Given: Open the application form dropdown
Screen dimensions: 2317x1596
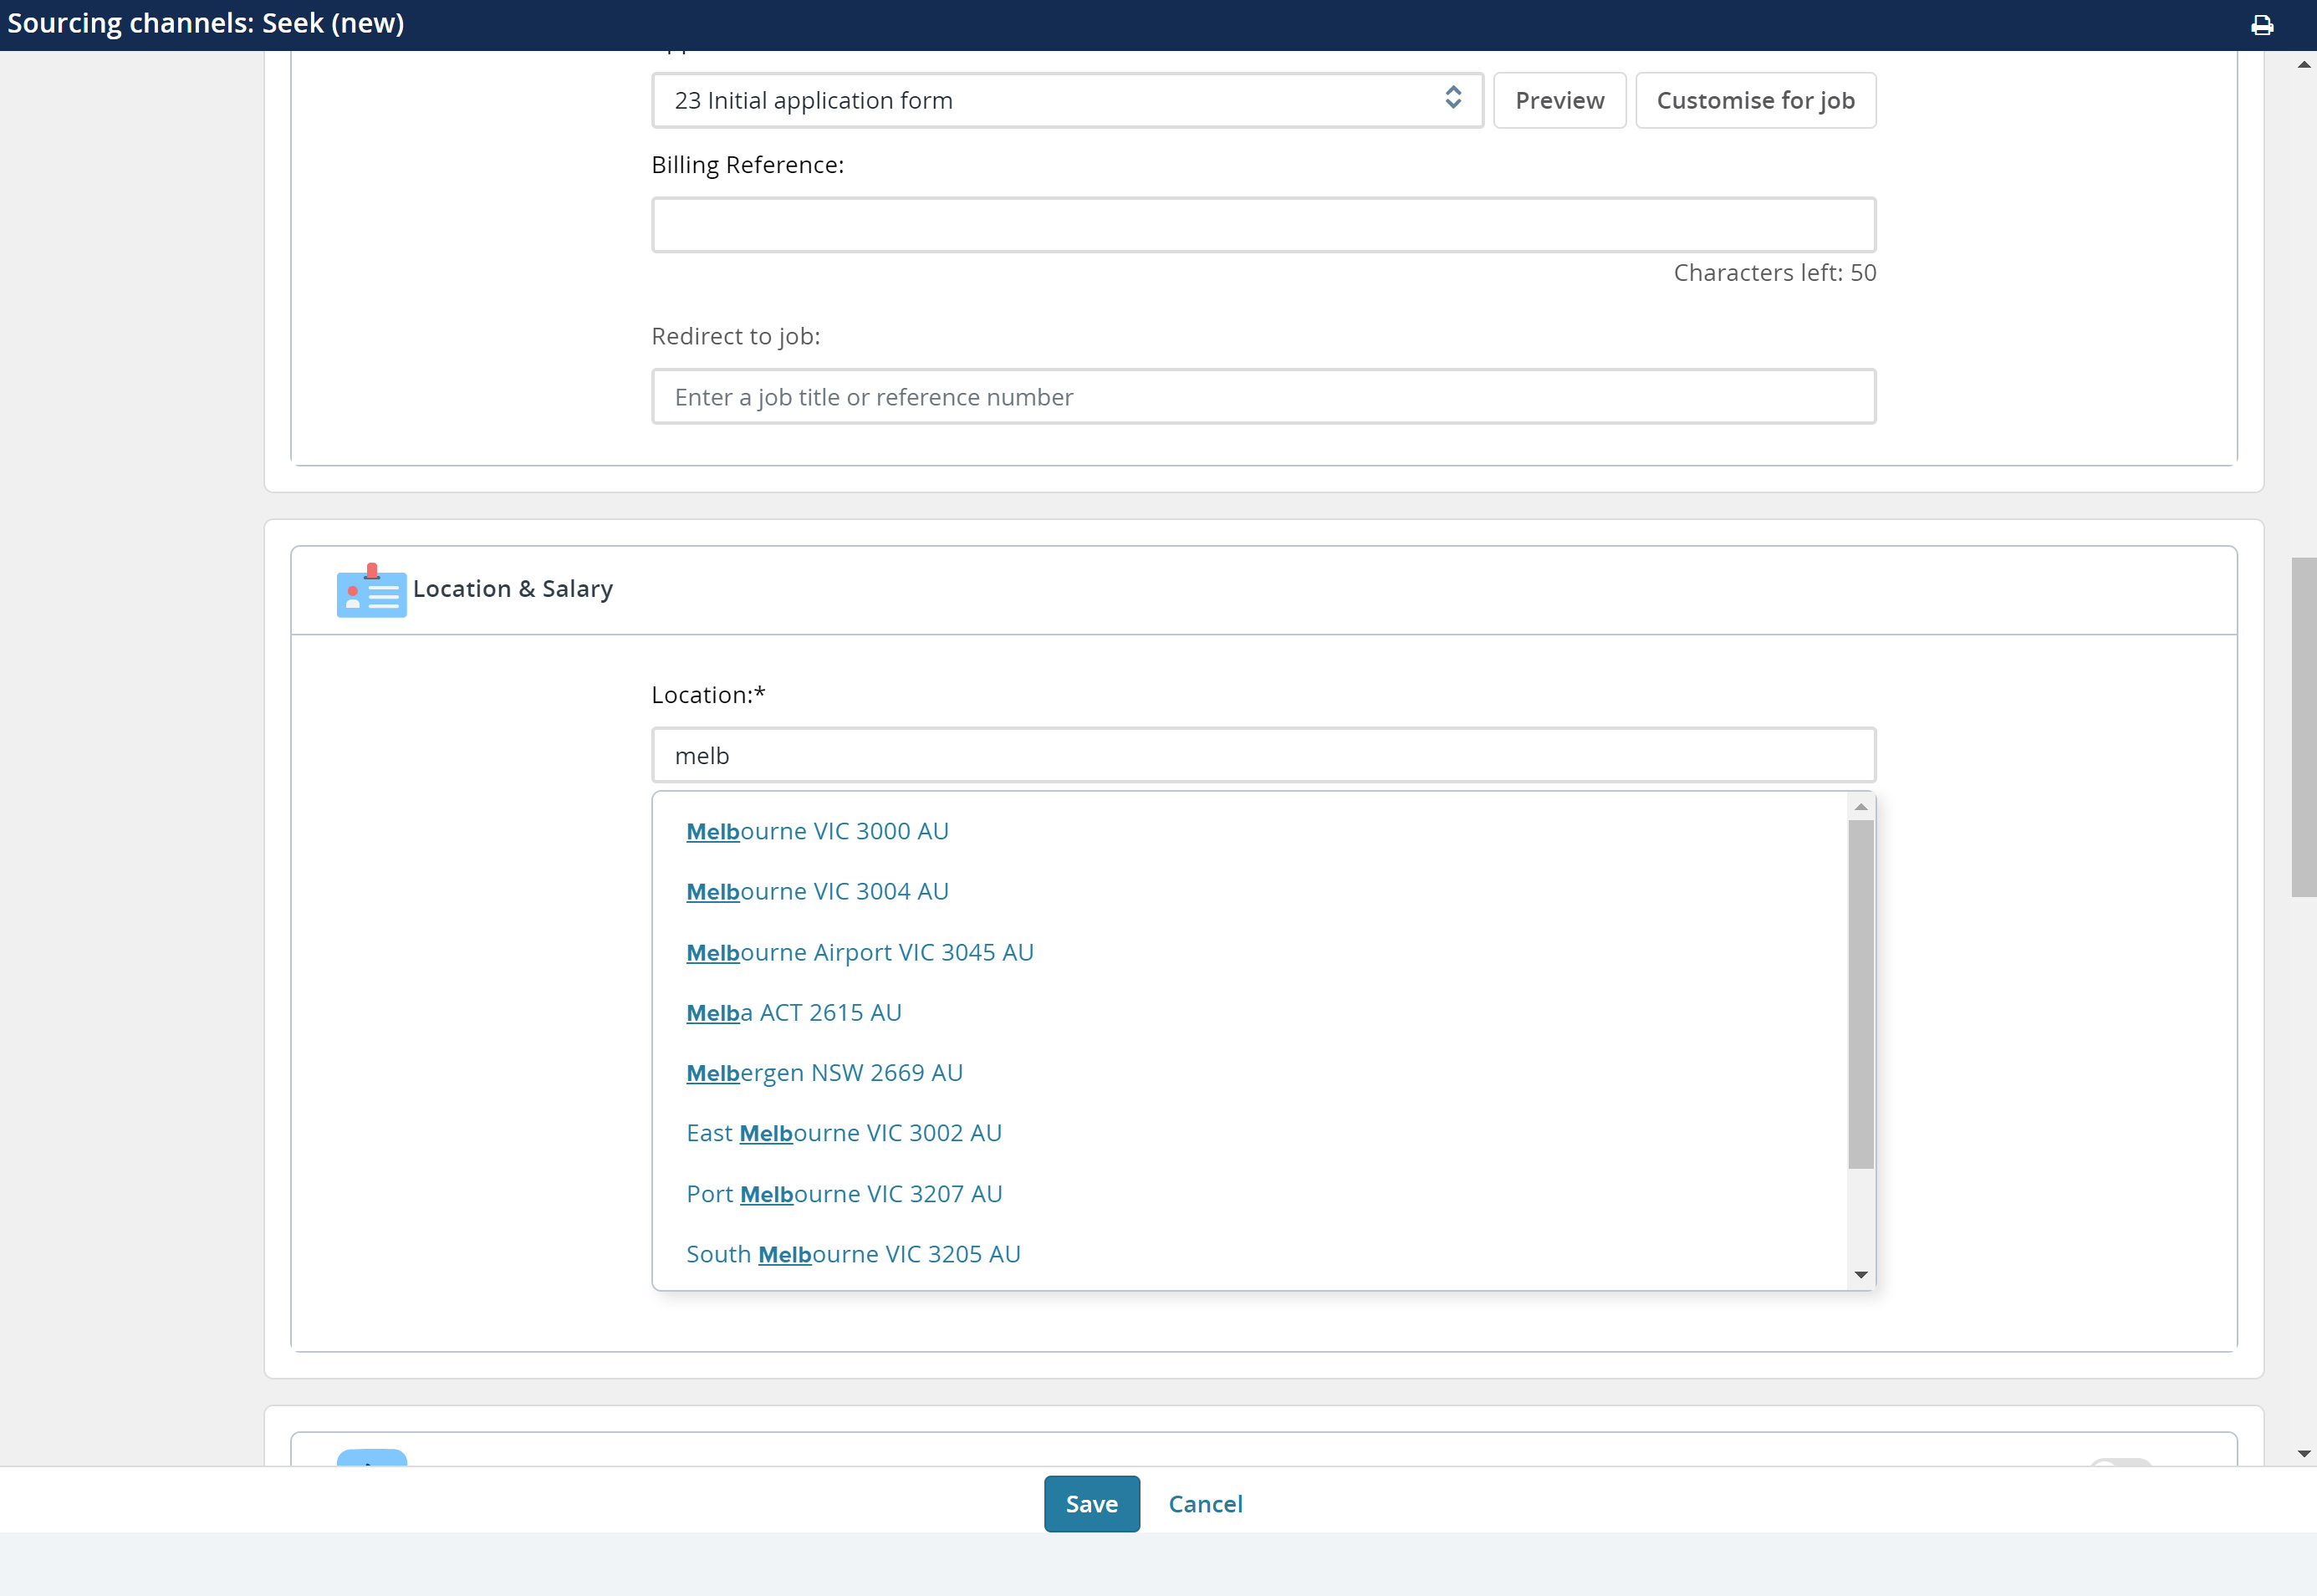Looking at the screenshot, I should [x=1067, y=100].
